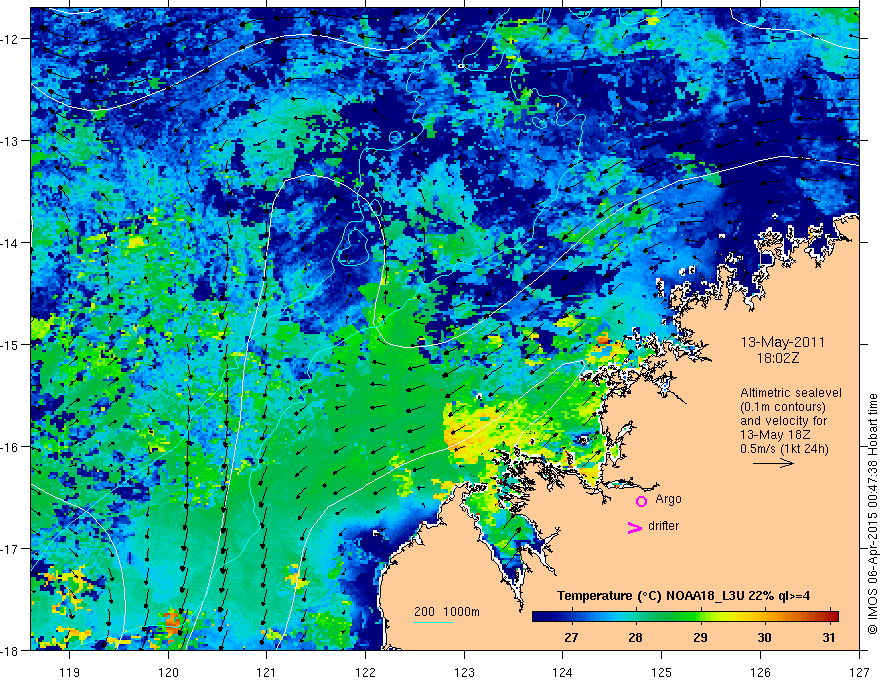Click latitude axis label -14
880x680 pixels.
10,243
